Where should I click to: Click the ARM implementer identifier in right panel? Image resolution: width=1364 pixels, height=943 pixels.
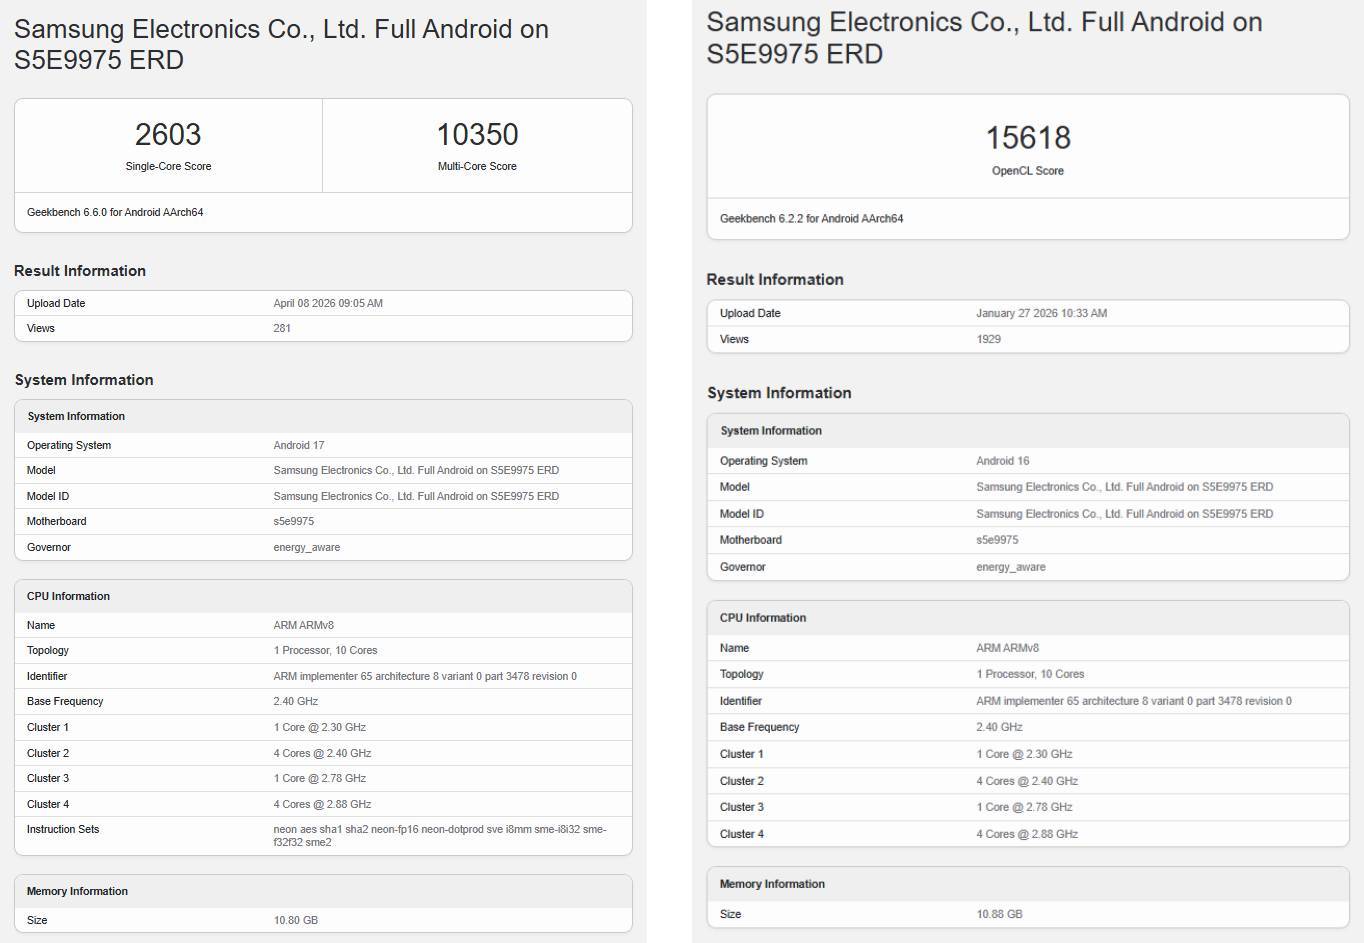click(1134, 701)
